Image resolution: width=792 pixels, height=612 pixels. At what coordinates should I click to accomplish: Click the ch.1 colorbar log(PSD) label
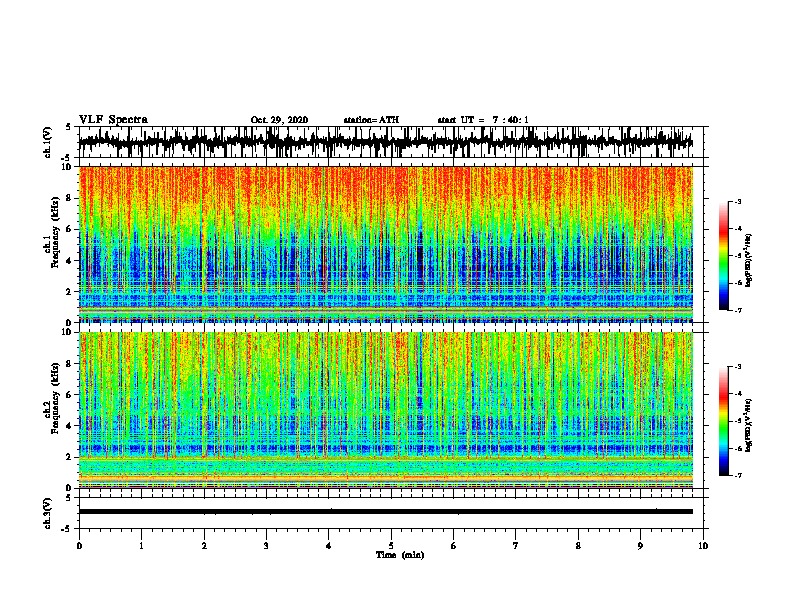point(748,261)
